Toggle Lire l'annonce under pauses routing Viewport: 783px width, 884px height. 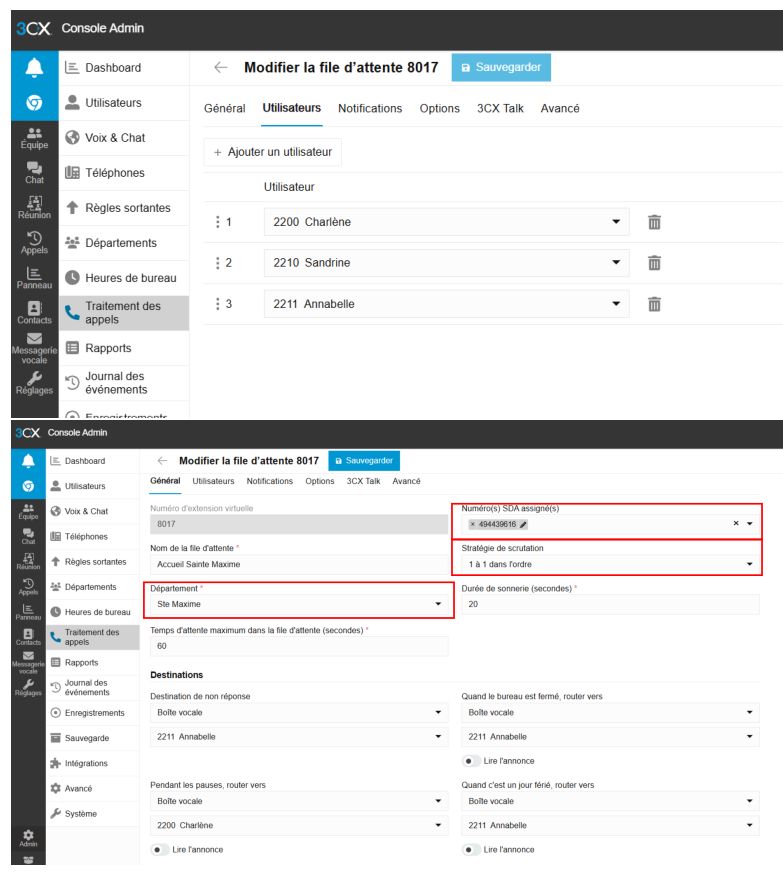pyautogui.click(x=160, y=849)
